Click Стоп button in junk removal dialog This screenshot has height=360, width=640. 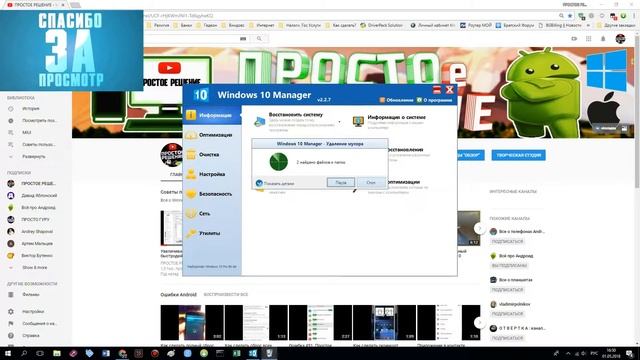coord(371,182)
